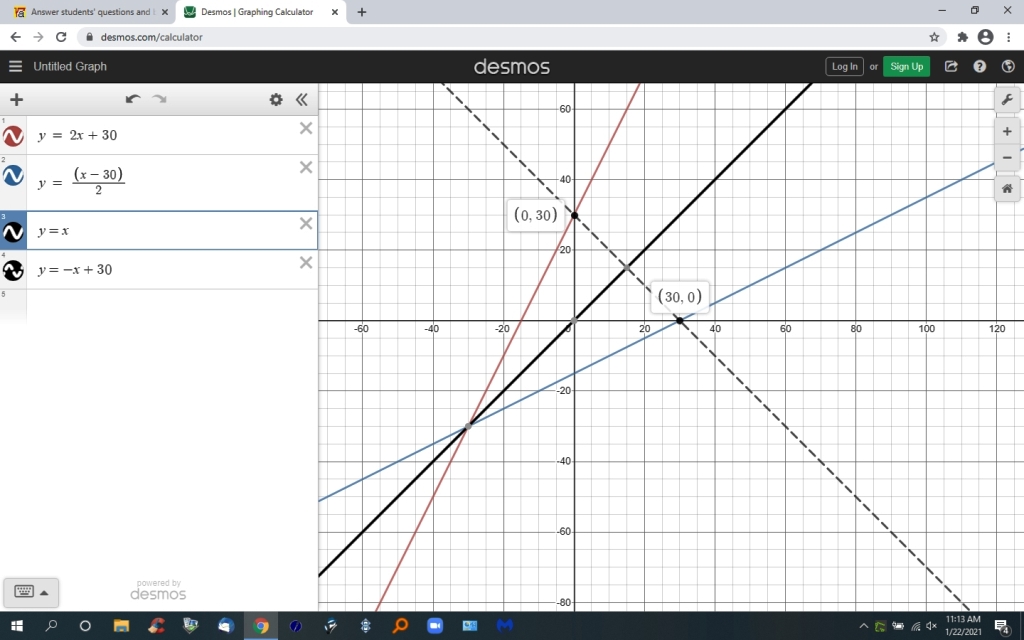Click the address bar URL
The width and height of the screenshot is (1024, 640).
(x=152, y=37)
